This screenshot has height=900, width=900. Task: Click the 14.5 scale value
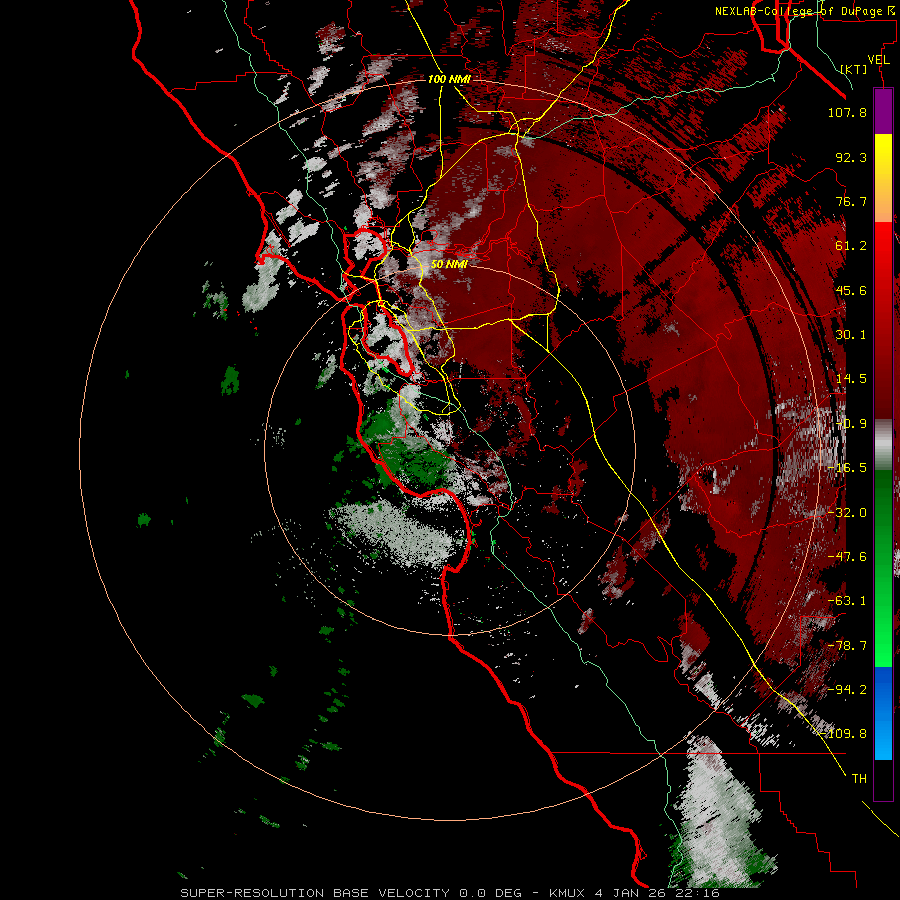(x=851, y=379)
